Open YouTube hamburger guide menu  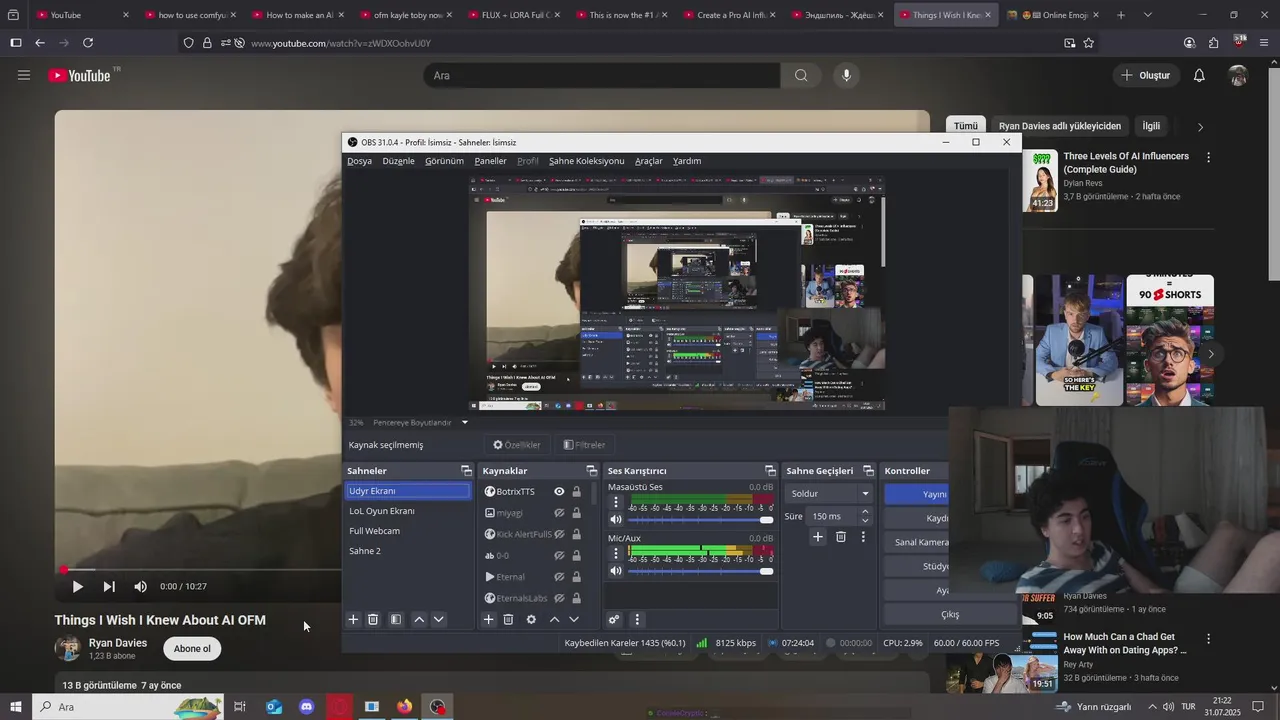tap(24, 75)
